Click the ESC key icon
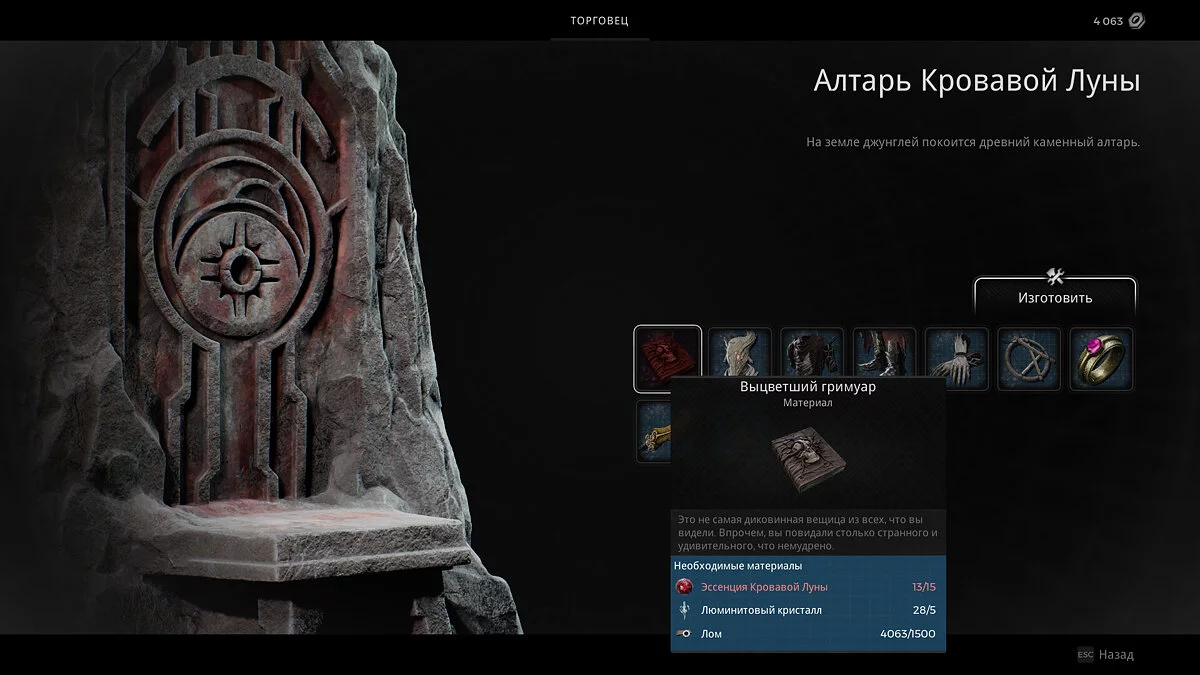1200x675 pixels. (1085, 655)
